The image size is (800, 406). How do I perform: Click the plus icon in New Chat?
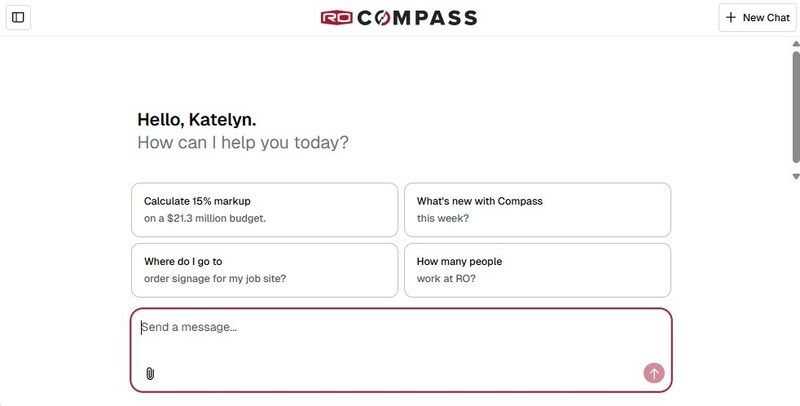731,18
